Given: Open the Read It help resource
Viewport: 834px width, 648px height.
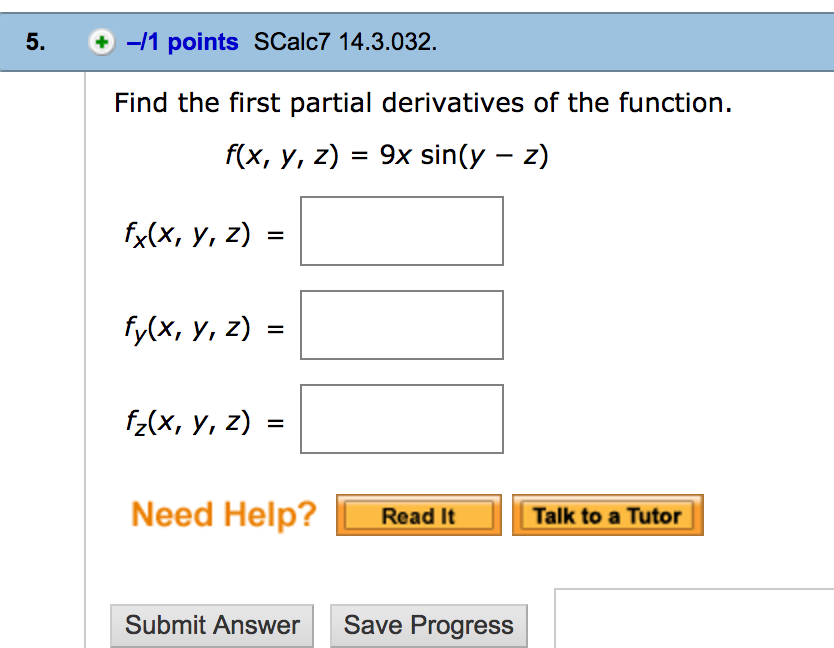Looking at the screenshot, I should pos(418,514).
